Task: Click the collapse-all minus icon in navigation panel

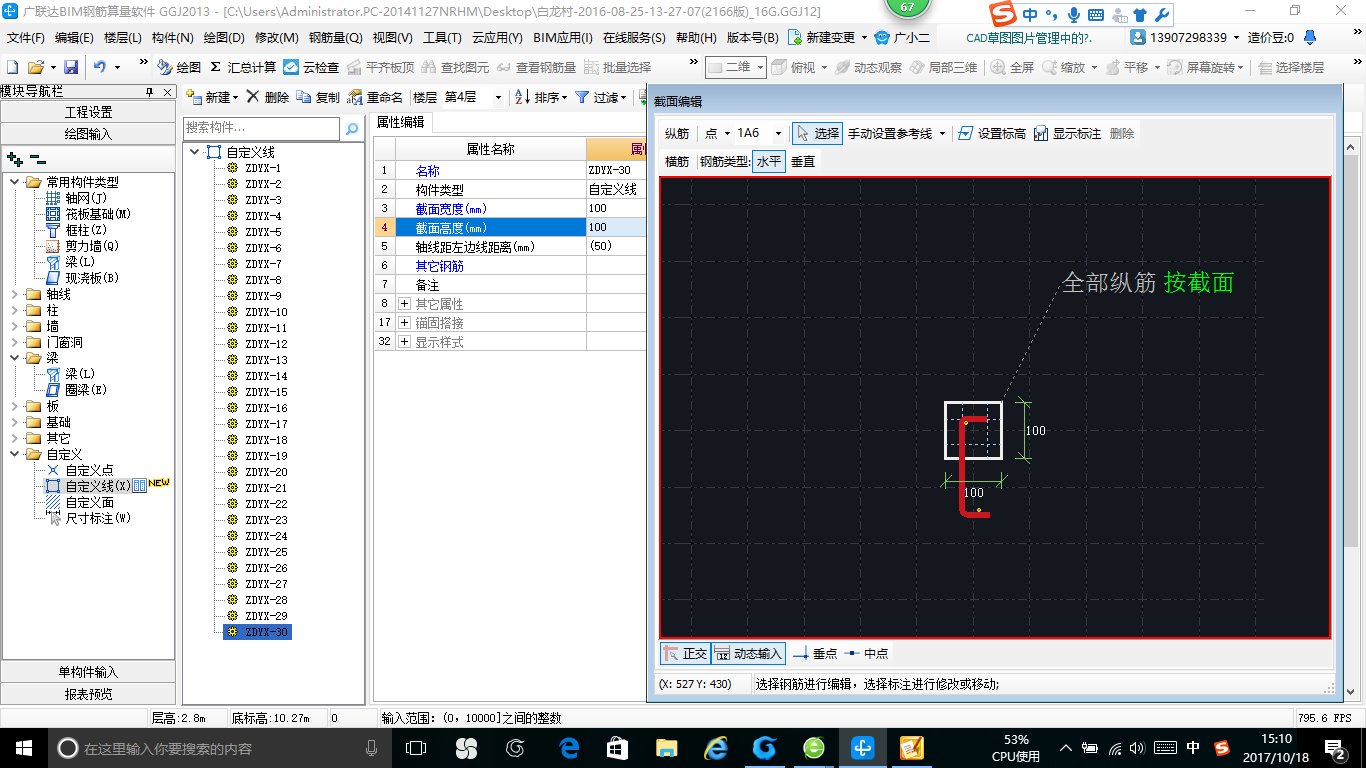Action: pyautogui.click(x=38, y=159)
